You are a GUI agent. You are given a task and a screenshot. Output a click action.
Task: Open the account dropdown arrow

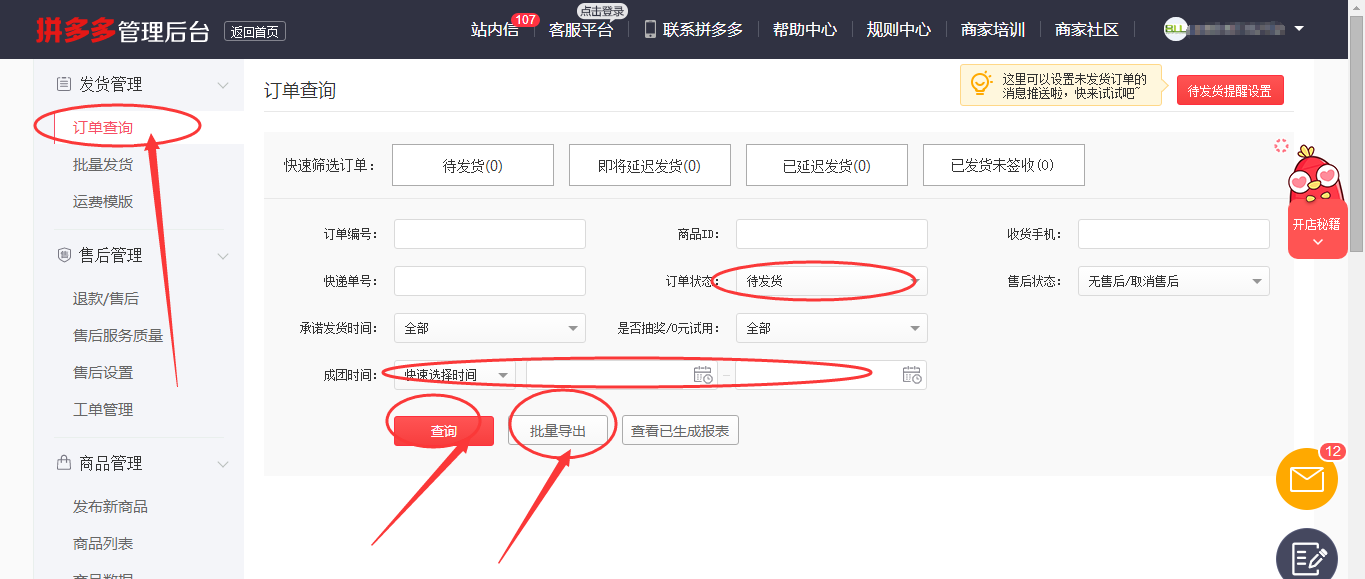point(1299,29)
